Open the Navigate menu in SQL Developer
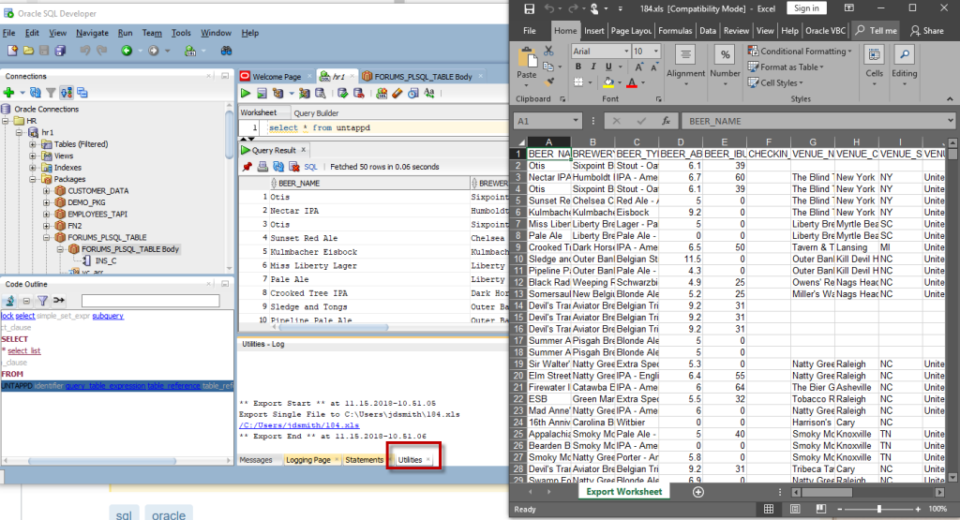This screenshot has height=520, width=960. click(92, 33)
